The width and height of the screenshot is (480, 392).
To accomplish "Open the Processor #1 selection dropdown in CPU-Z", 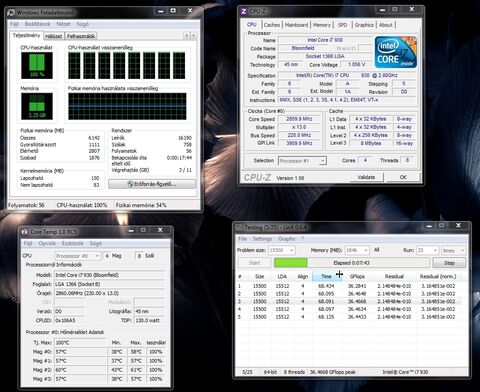I will point(302,161).
